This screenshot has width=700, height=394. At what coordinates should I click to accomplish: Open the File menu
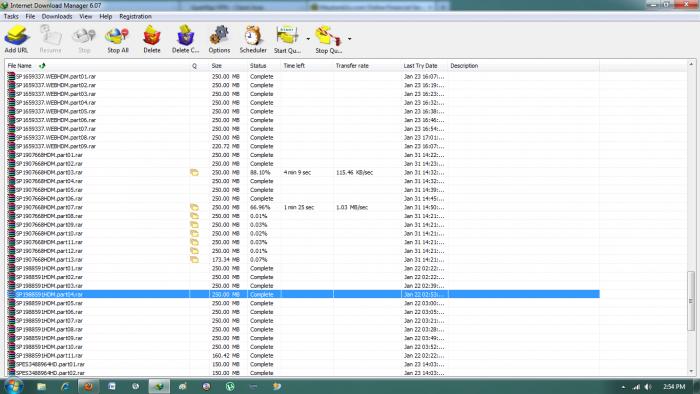coord(30,17)
